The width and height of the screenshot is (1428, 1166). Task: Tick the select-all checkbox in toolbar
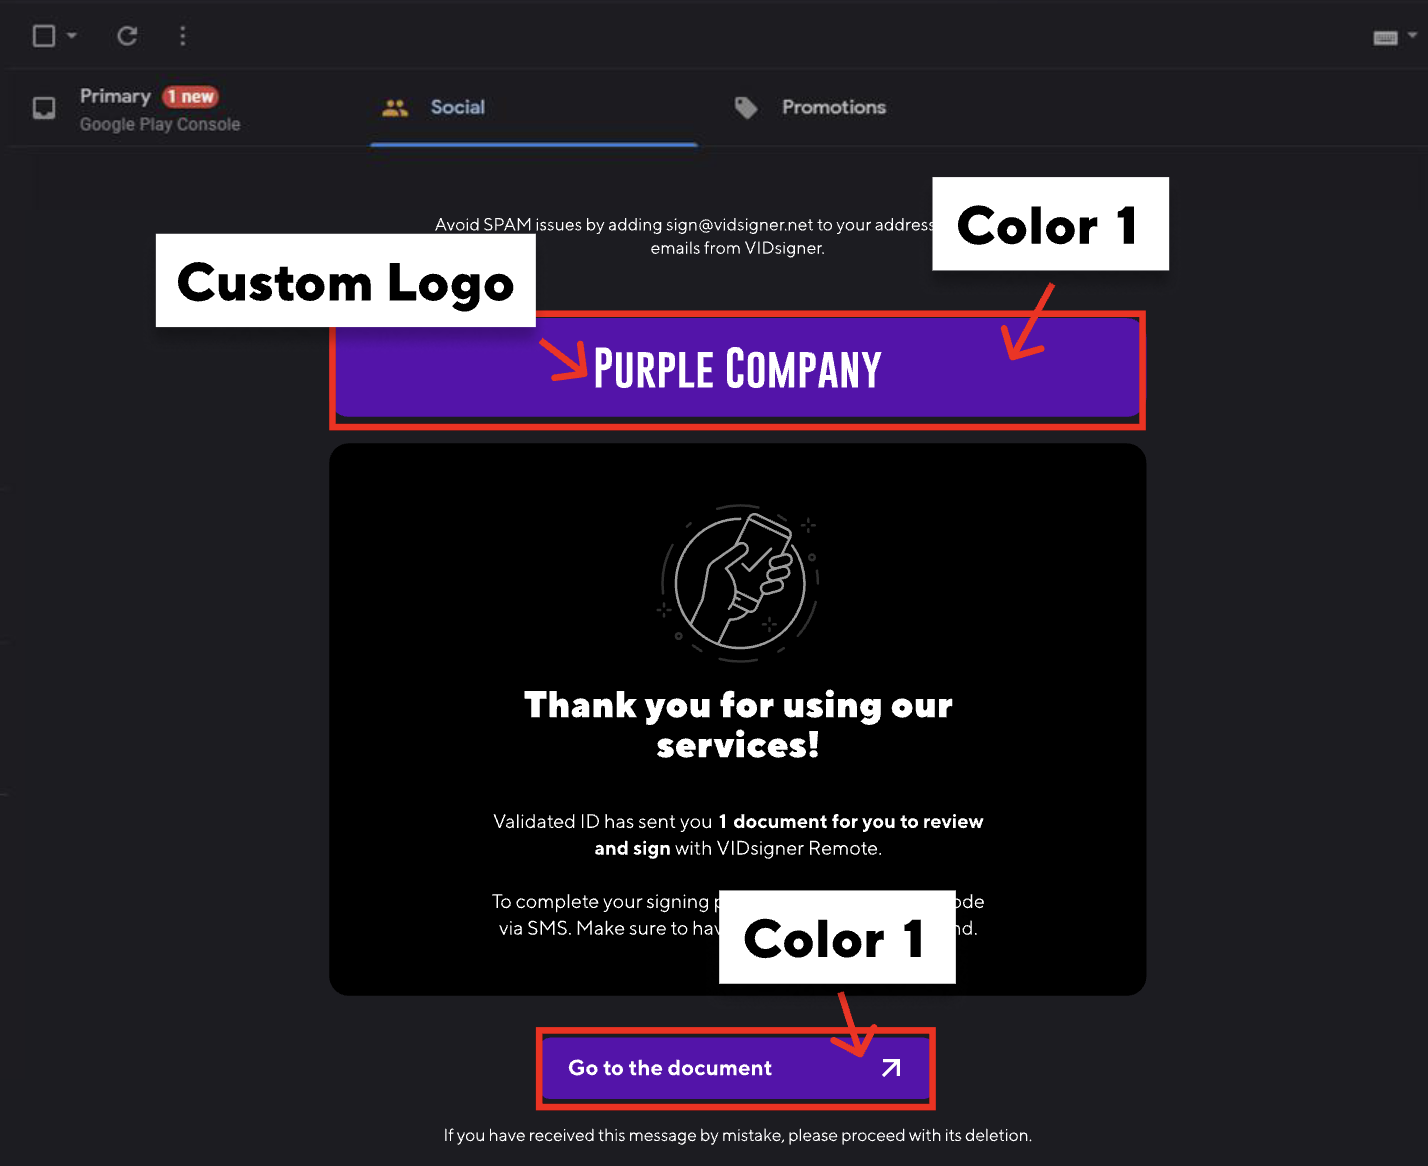point(44,36)
